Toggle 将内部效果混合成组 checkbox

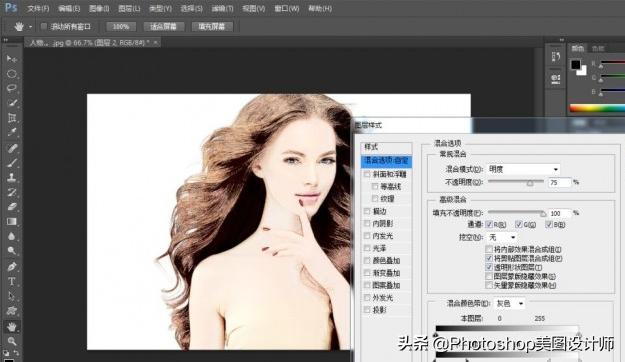pyautogui.click(x=489, y=249)
